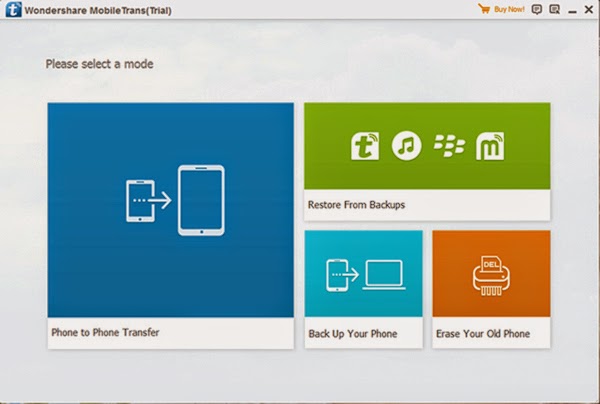Select the iTunes music note backup icon
This screenshot has width=600, height=404.
click(x=406, y=146)
